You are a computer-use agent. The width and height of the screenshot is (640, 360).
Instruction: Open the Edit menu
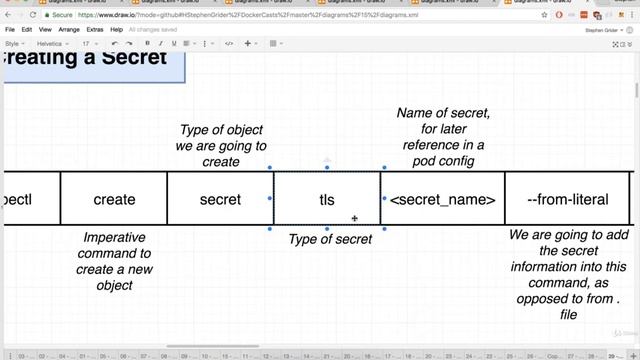pyautogui.click(x=27, y=29)
